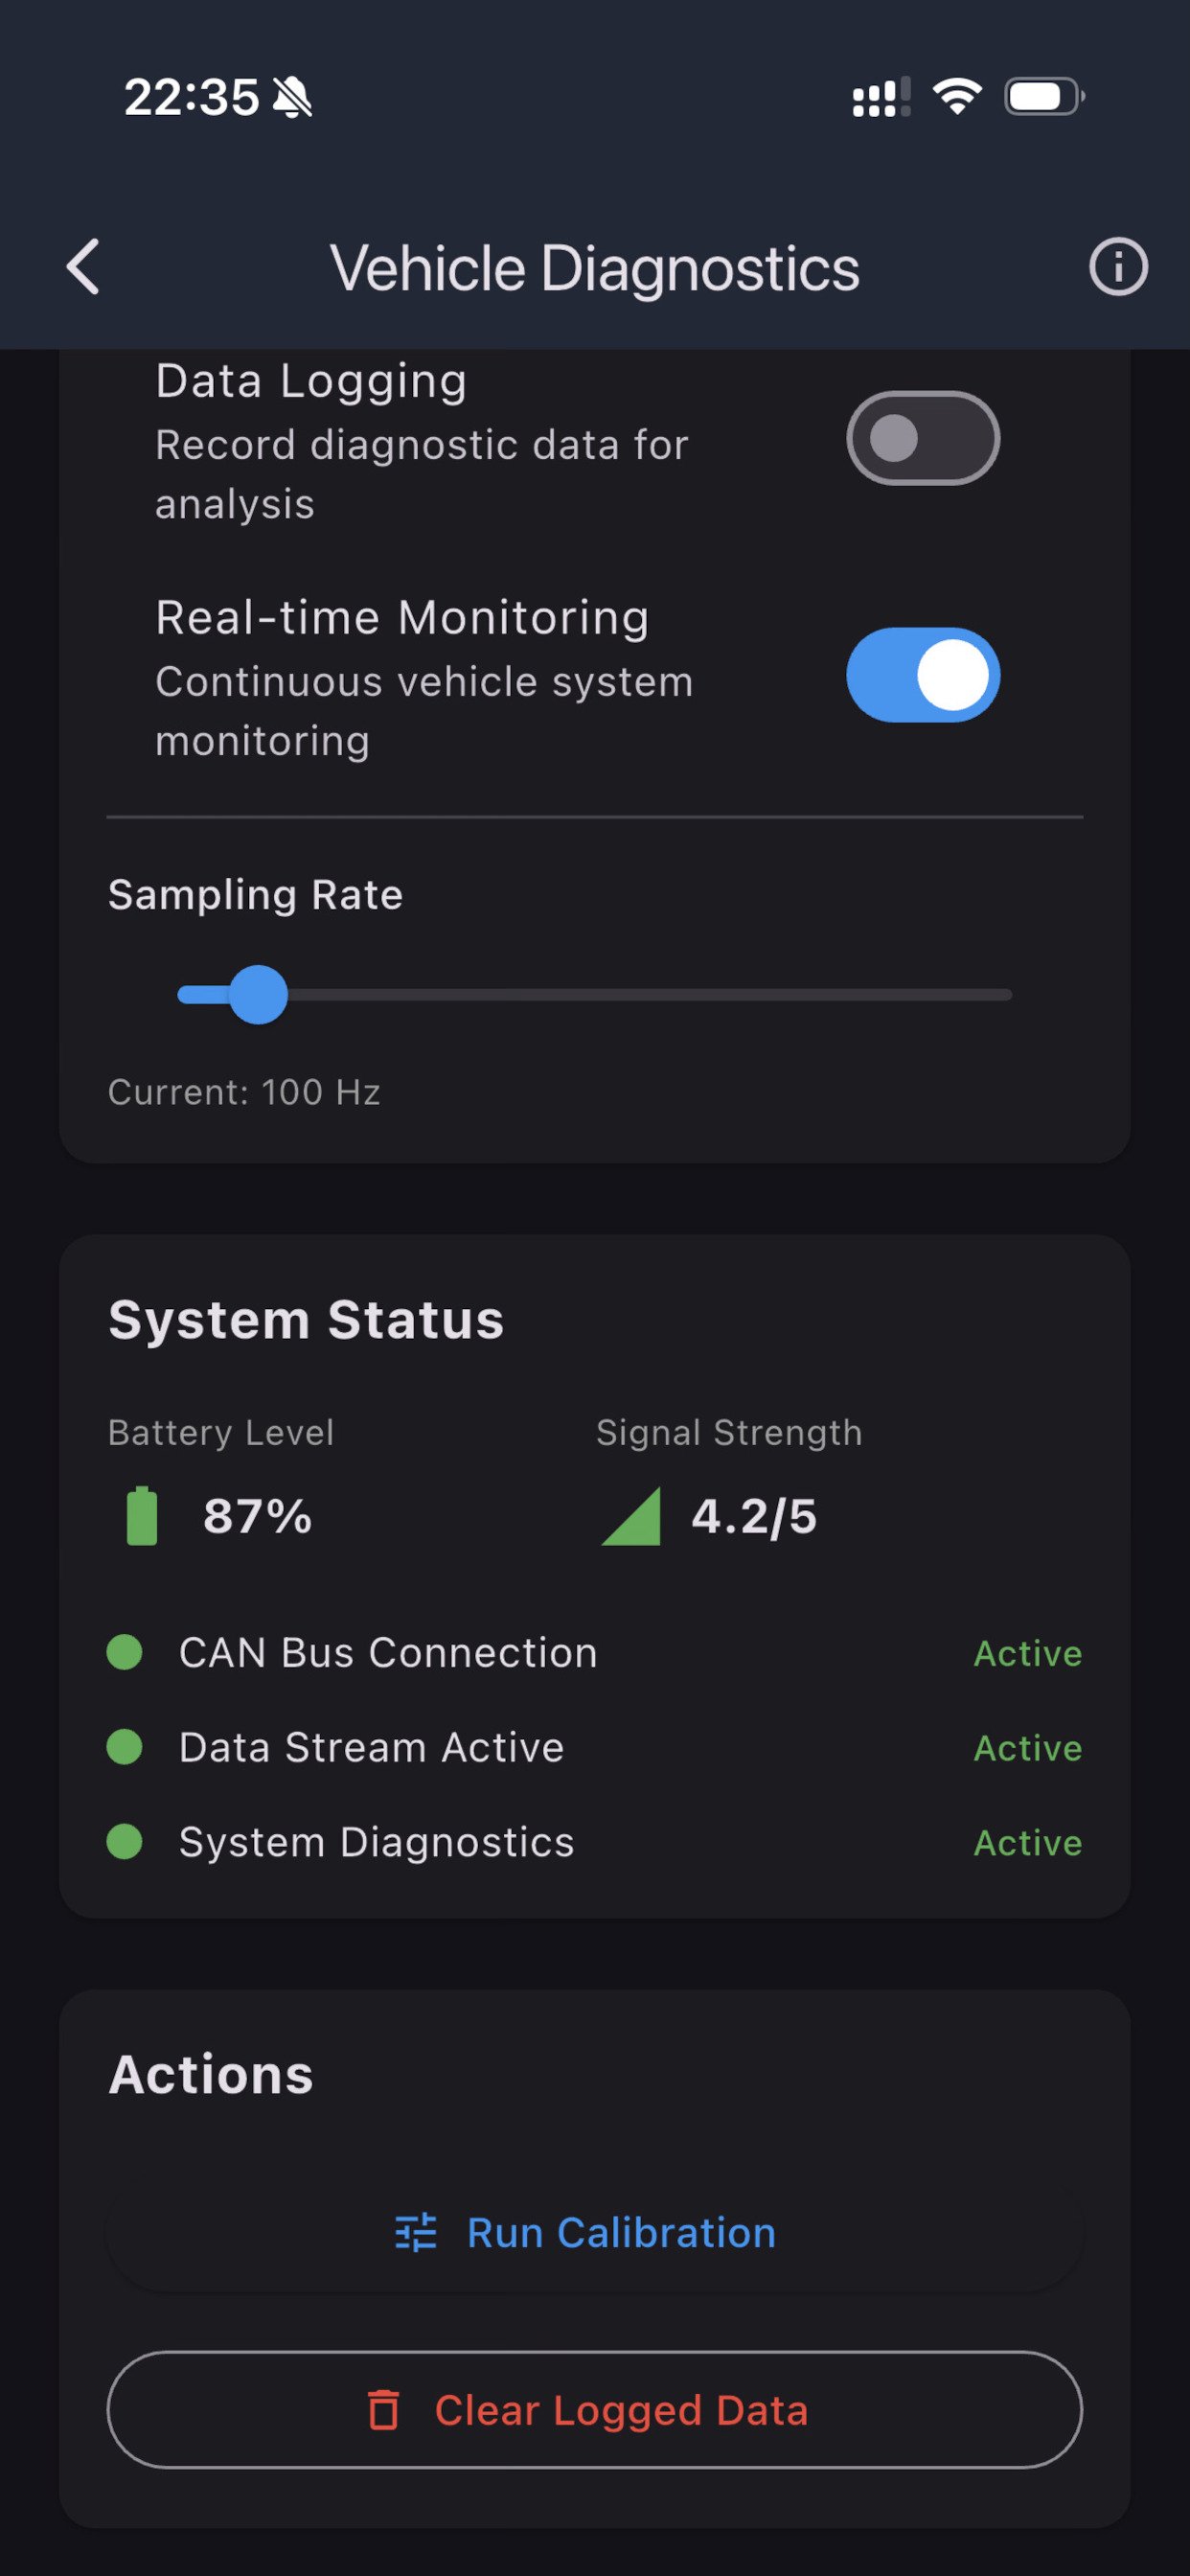Disable the Real-time Monitoring toggle
This screenshot has height=2576, width=1190.
pyautogui.click(x=922, y=675)
